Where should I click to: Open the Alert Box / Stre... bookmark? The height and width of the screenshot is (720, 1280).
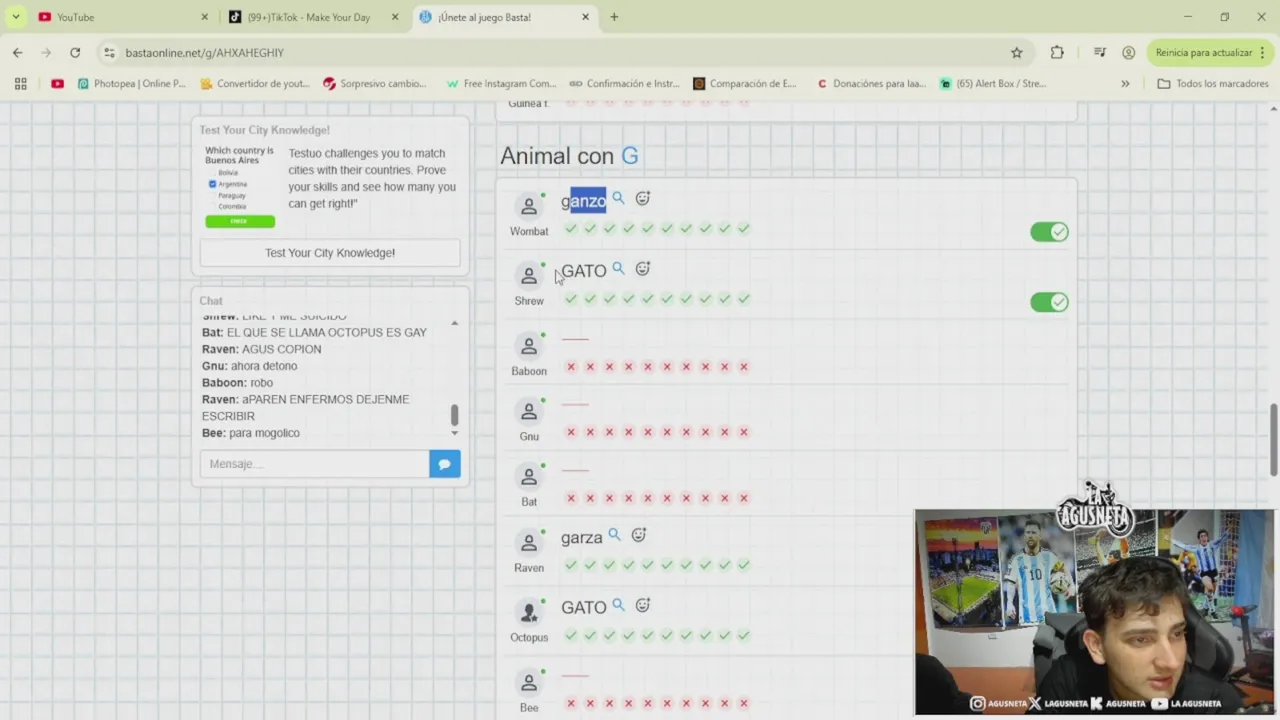coord(993,84)
